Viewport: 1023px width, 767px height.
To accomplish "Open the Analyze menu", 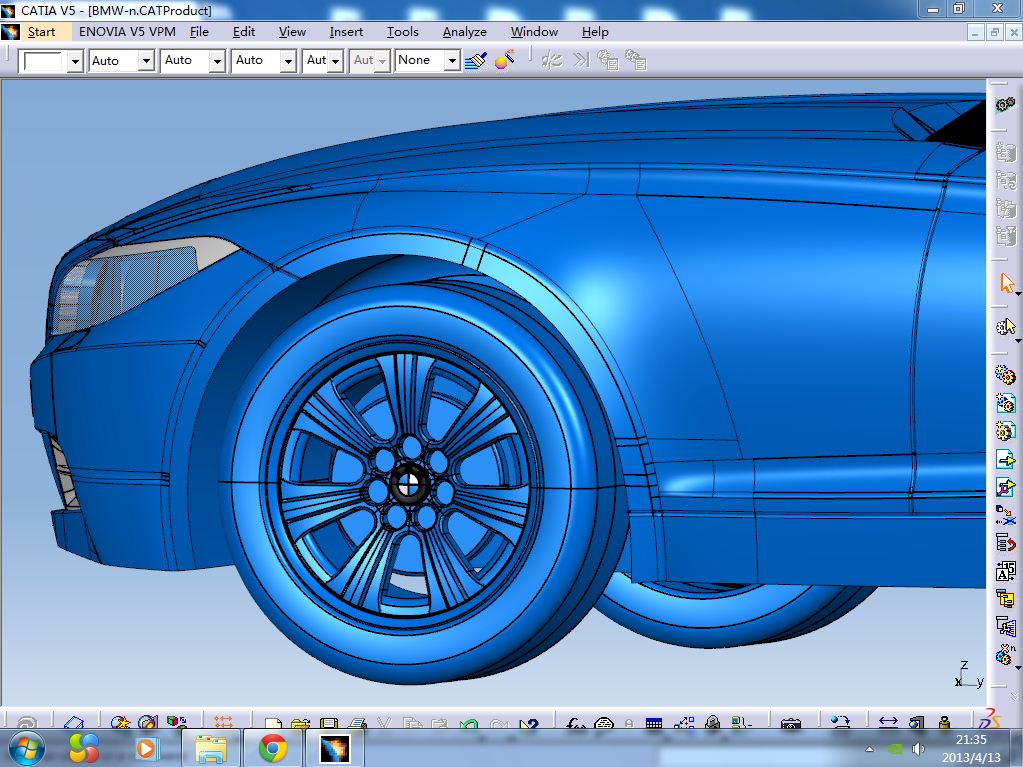I will click(465, 31).
